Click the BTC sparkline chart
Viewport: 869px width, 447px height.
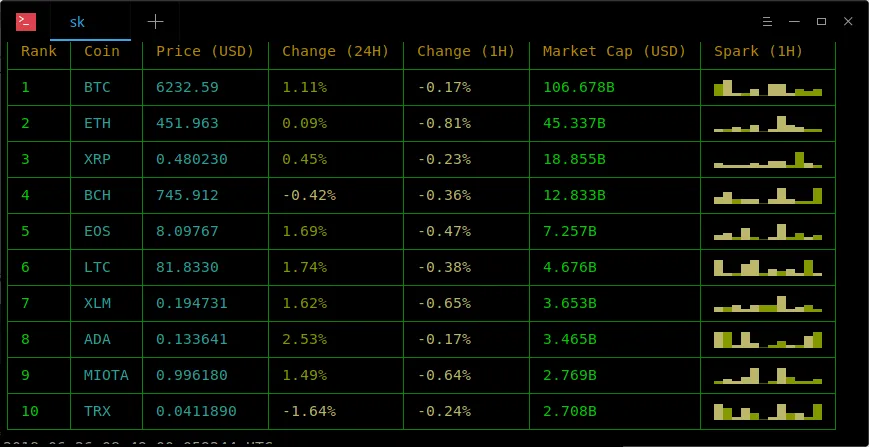768,88
